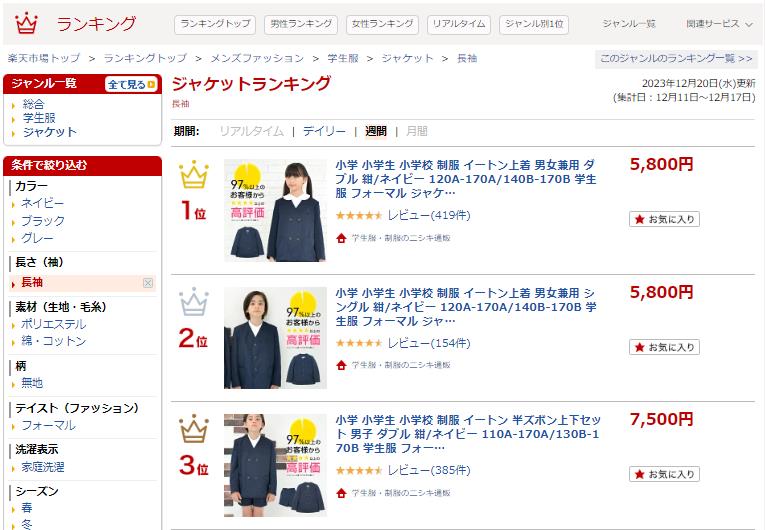Filter by ポリエステル material

tap(53, 324)
